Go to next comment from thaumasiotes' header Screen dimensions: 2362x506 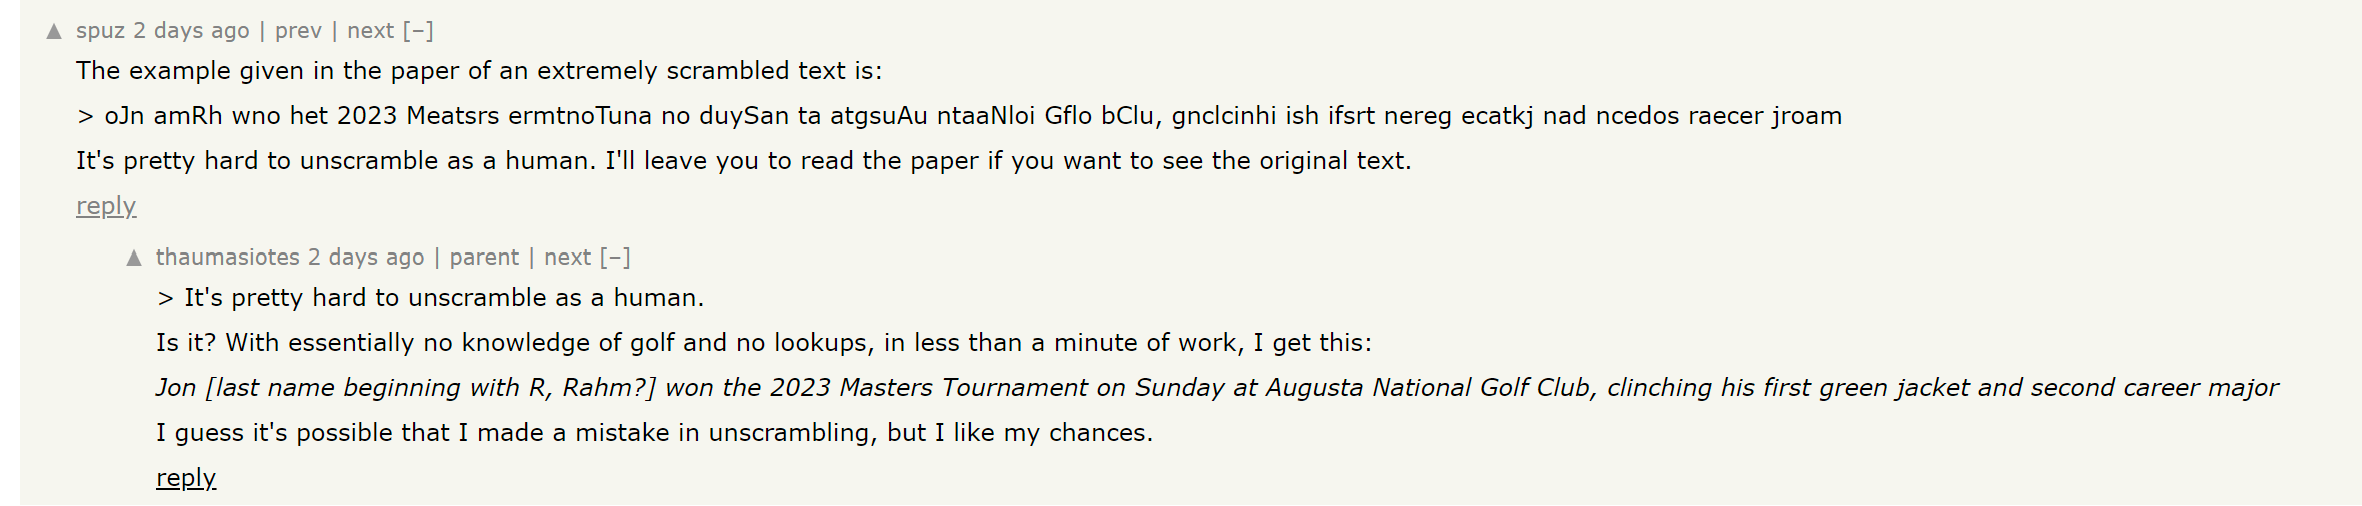pos(567,258)
